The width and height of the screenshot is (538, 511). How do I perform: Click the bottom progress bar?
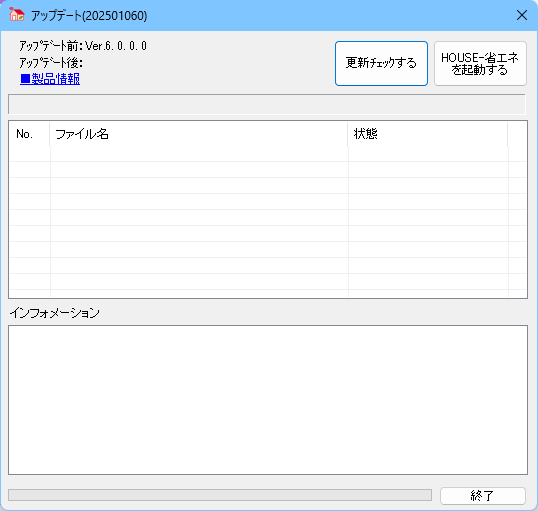point(220,495)
